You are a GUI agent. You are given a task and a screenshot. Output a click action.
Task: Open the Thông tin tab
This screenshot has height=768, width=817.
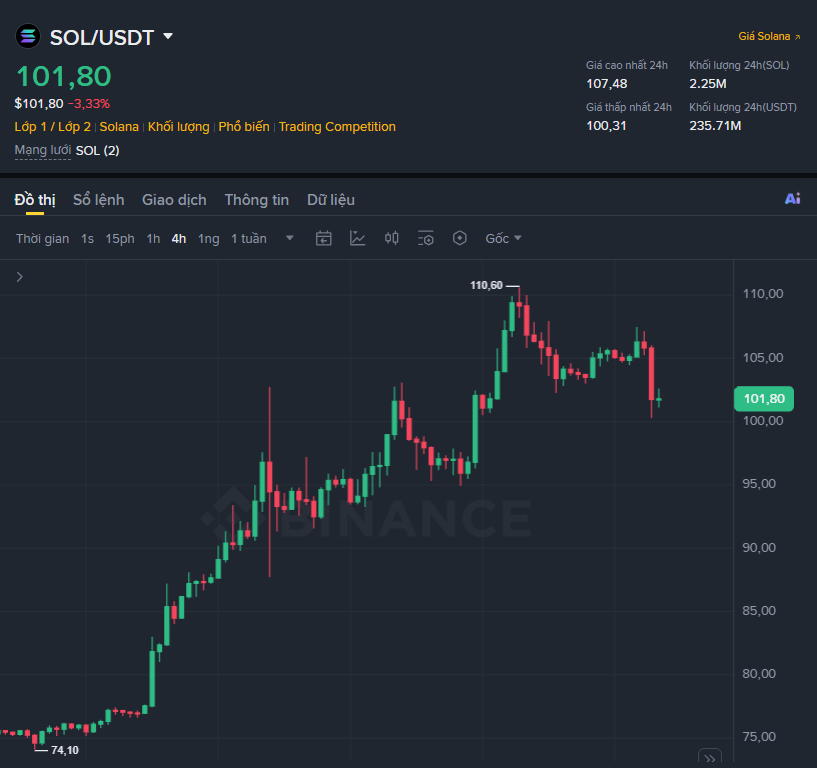(256, 200)
